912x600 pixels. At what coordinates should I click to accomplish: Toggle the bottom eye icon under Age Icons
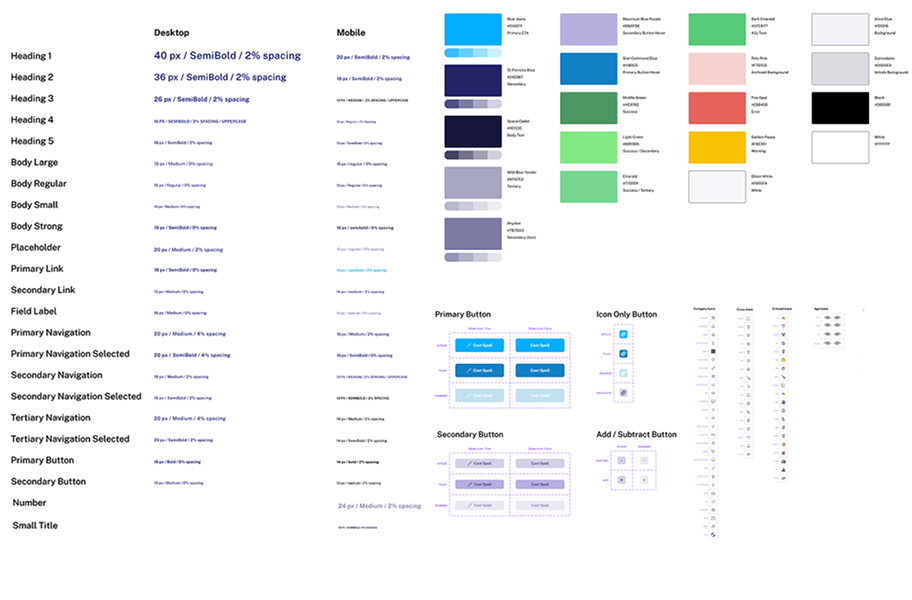click(x=827, y=343)
